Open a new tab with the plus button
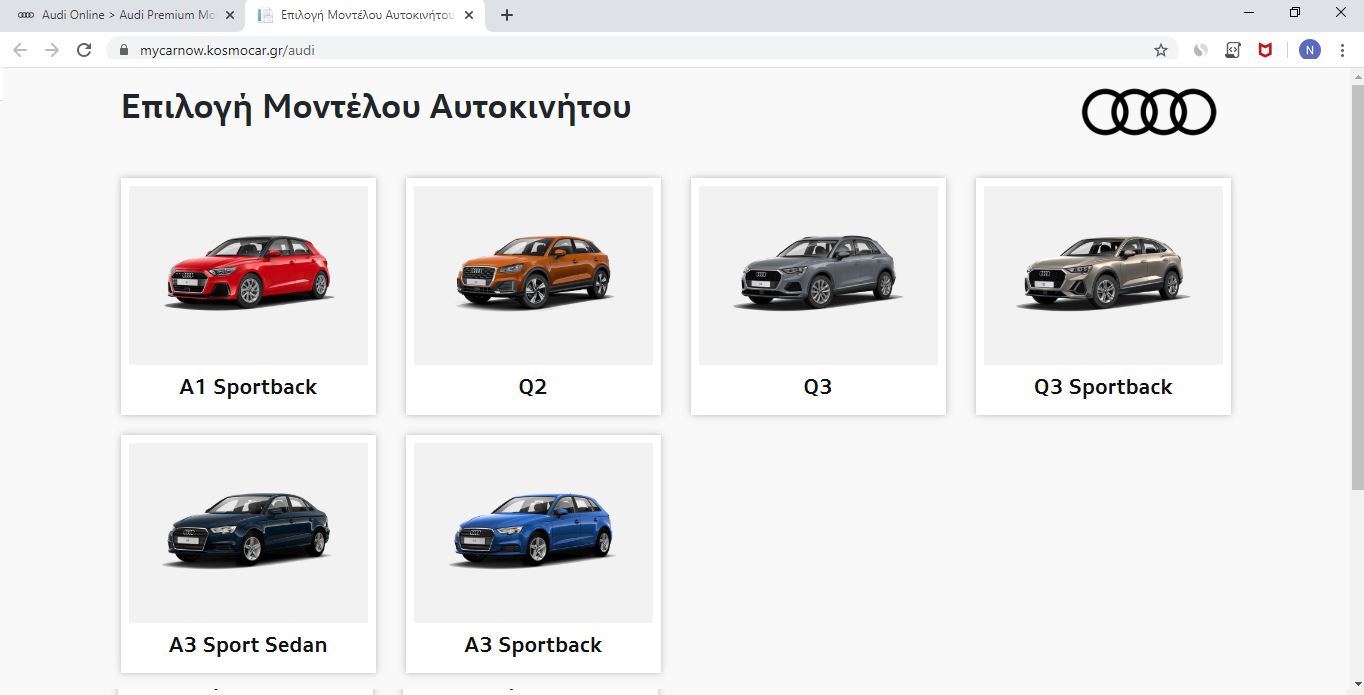1364x695 pixels. click(x=507, y=15)
